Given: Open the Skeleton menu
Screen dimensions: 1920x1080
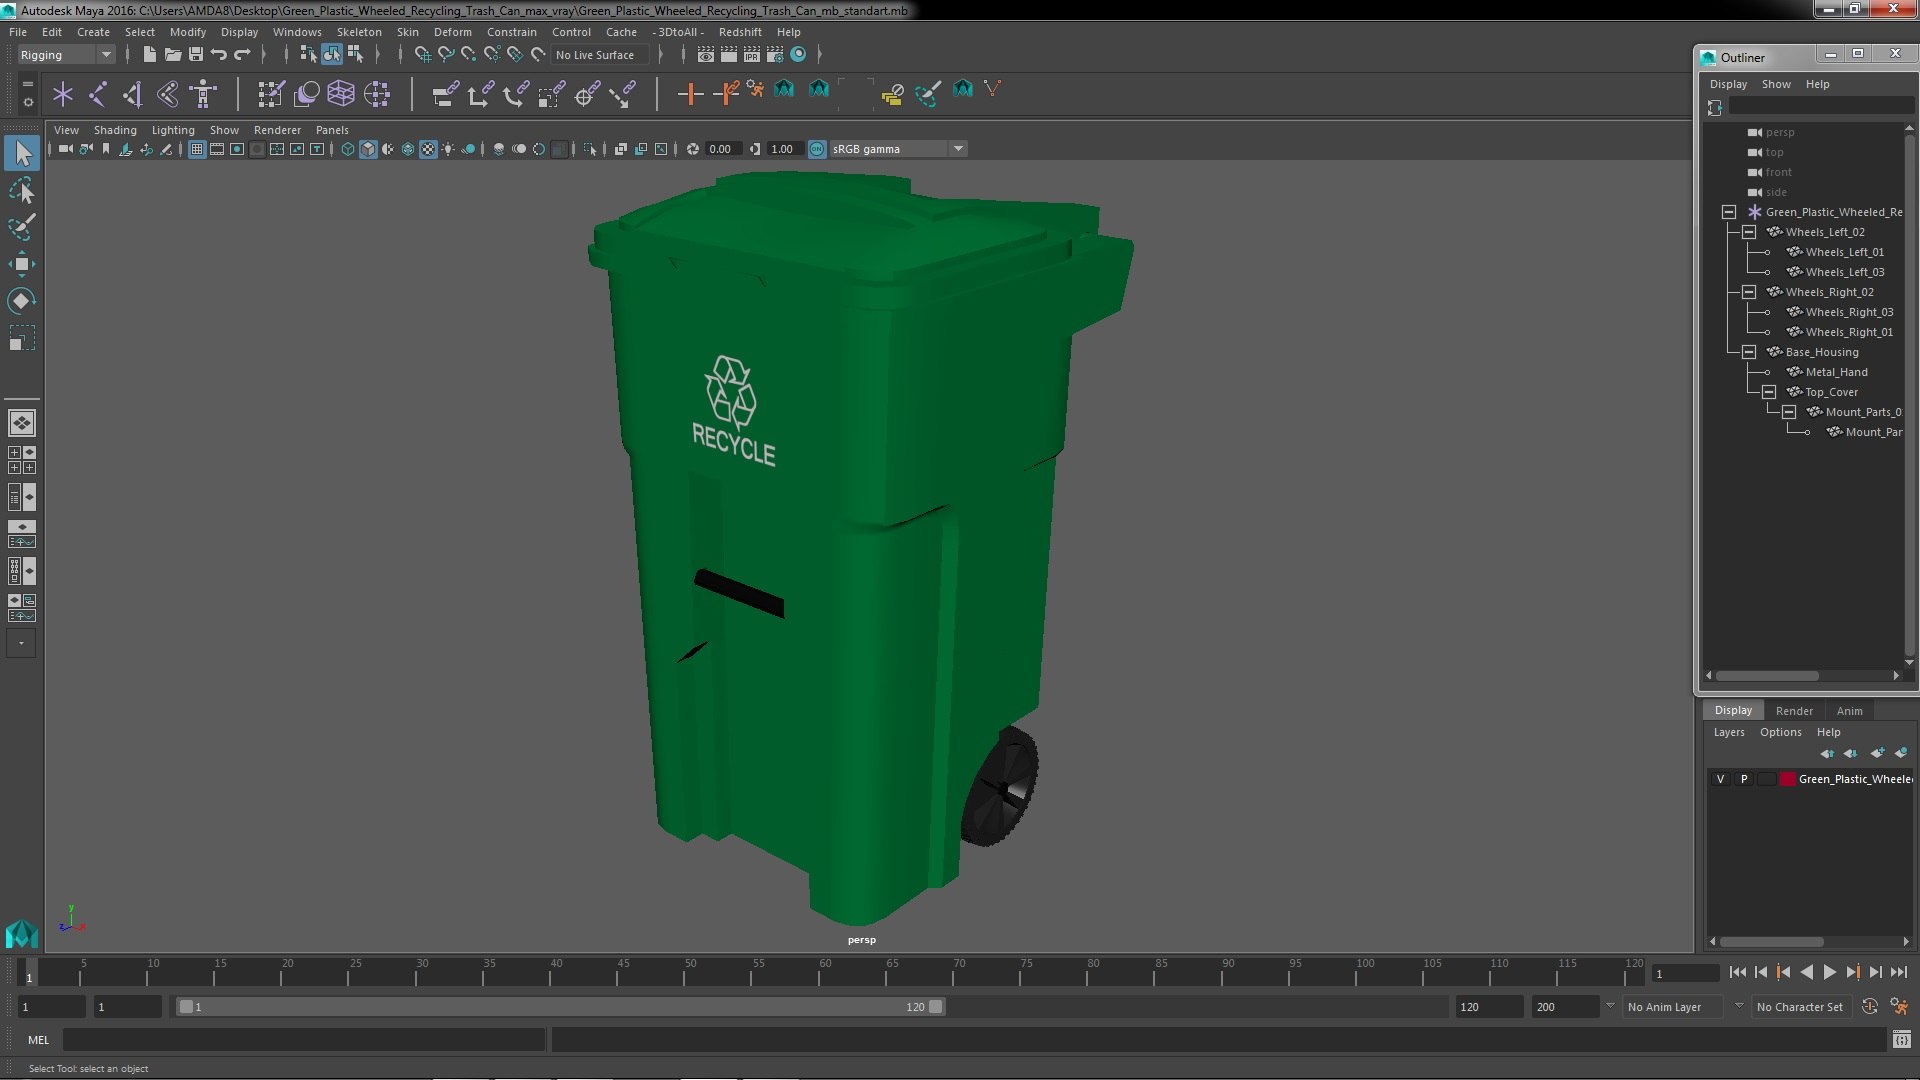Looking at the screenshot, I should [358, 32].
